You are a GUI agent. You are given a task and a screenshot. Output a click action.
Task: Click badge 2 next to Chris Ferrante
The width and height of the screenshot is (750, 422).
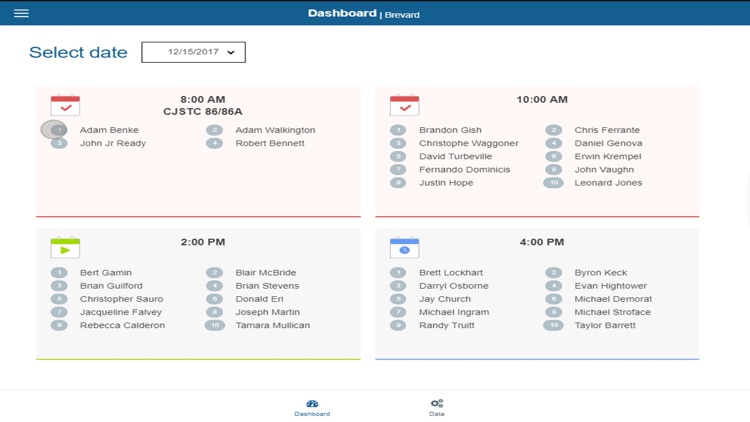pyautogui.click(x=553, y=130)
